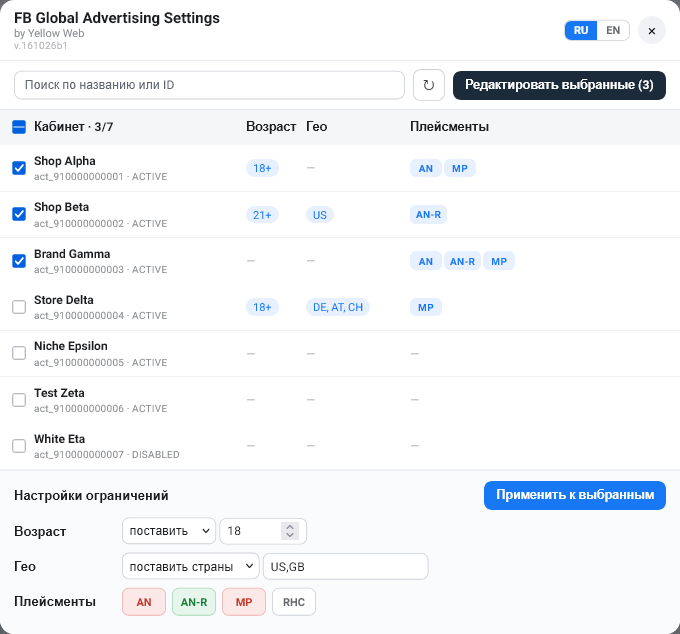Click Shop Beta's US geo badge
This screenshot has height=634, width=680.
[320, 215]
